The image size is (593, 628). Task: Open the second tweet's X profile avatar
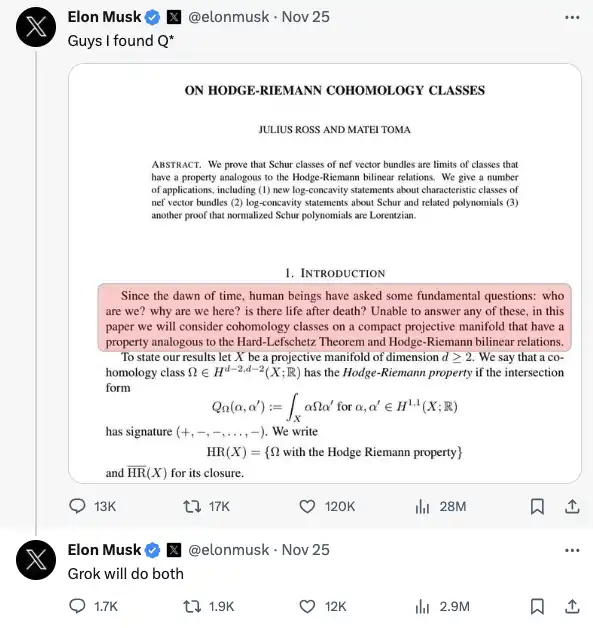[36, 560]
